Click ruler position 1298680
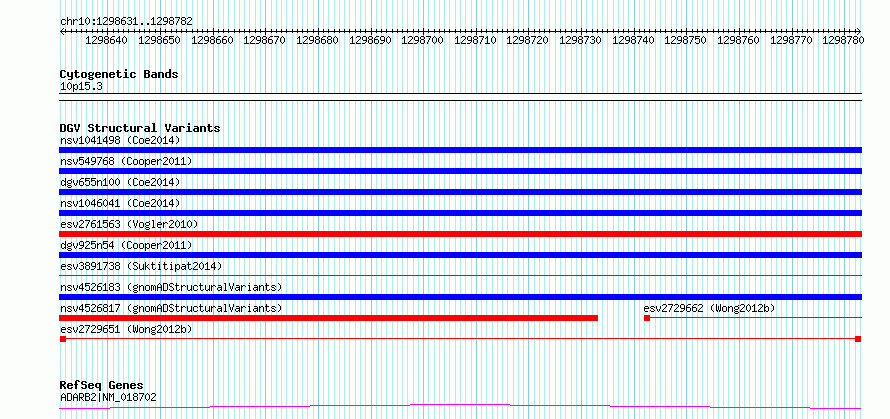This screenshot has width=890, height=419. (317, 40)
